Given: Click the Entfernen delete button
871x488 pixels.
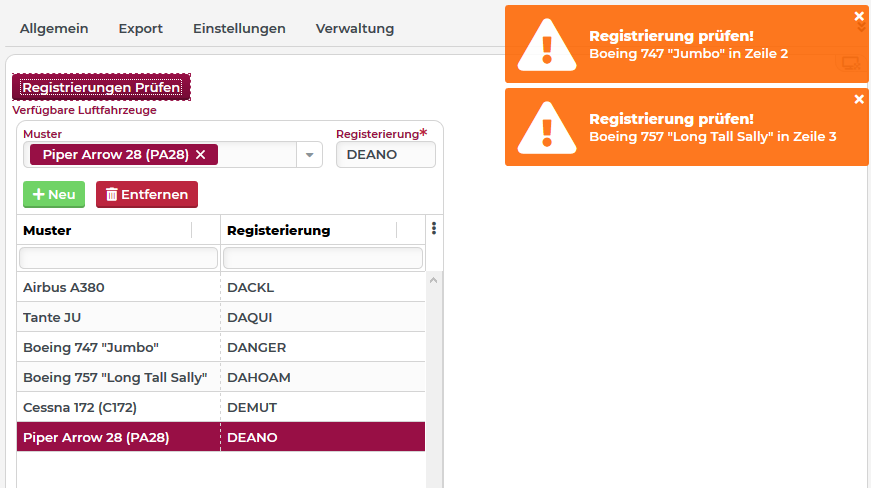Looking at the screenshot, I should (x=147, y=194).
